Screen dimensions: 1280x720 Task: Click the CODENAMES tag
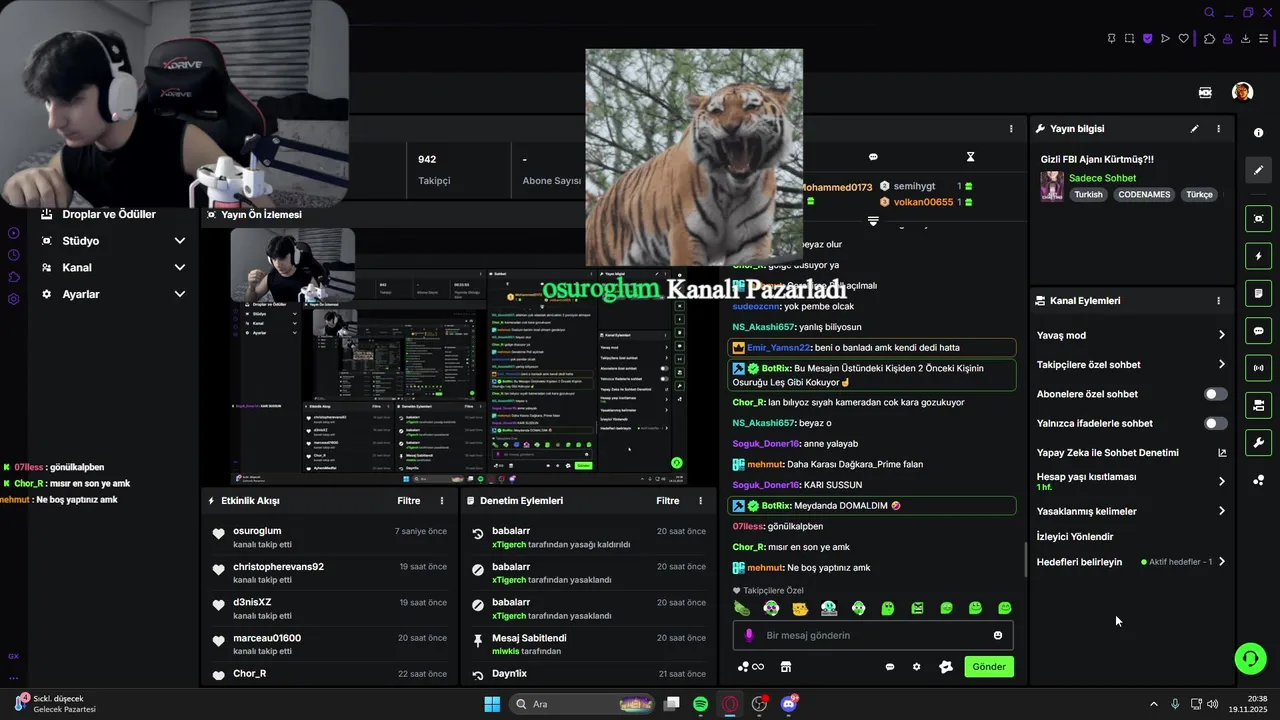click(1144, 195)
